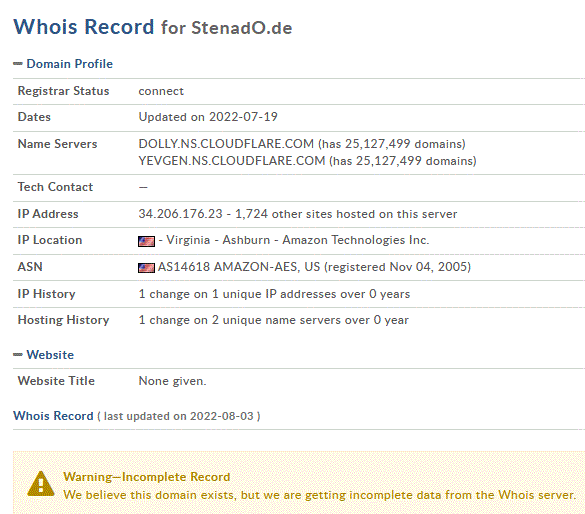The image size is (585, 514).
Task: View 1,724 other sites hosted on server
Action: [x=346, y=214]
